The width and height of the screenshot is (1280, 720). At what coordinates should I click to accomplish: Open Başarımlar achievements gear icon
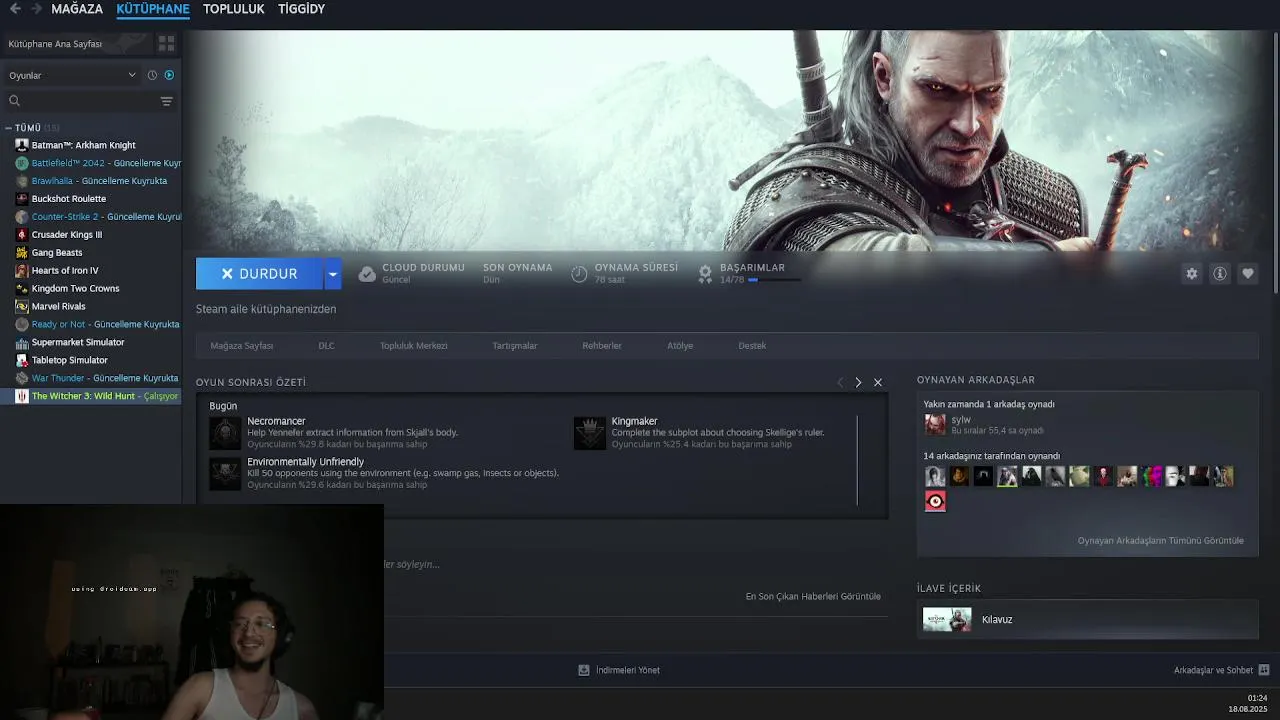(x=705, y=272)
